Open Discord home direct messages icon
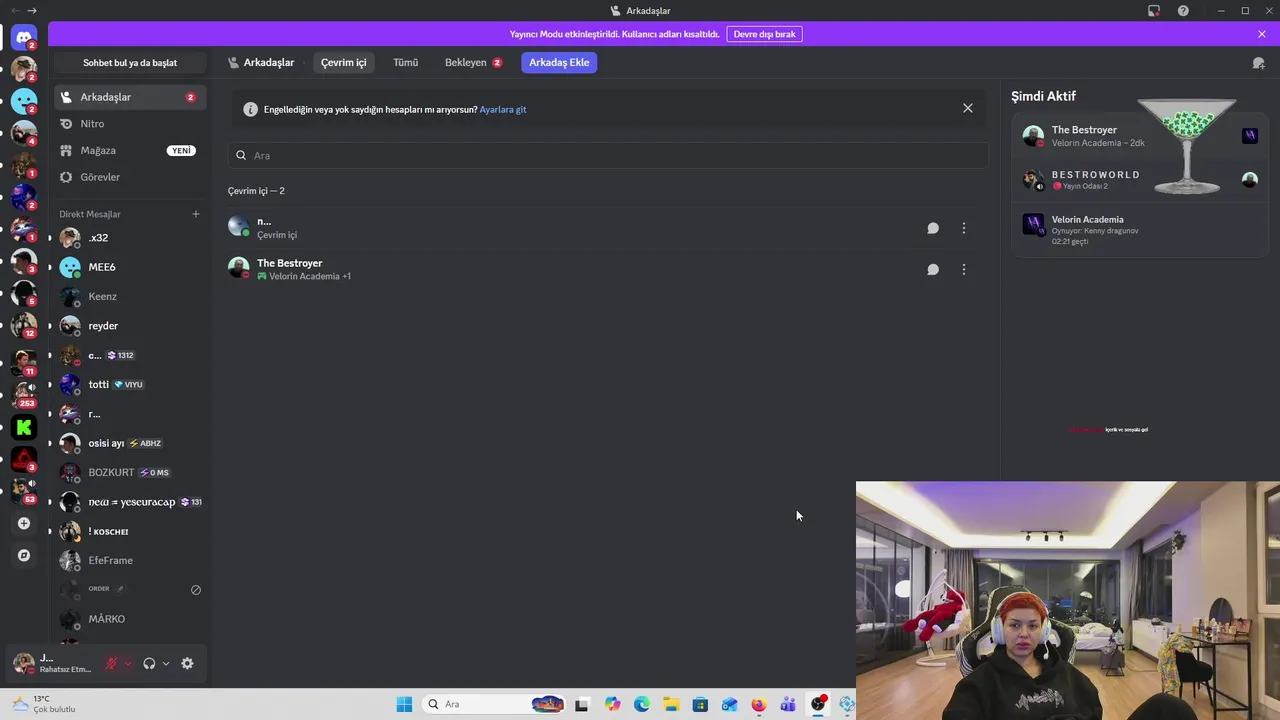 [x=24, y=38]
